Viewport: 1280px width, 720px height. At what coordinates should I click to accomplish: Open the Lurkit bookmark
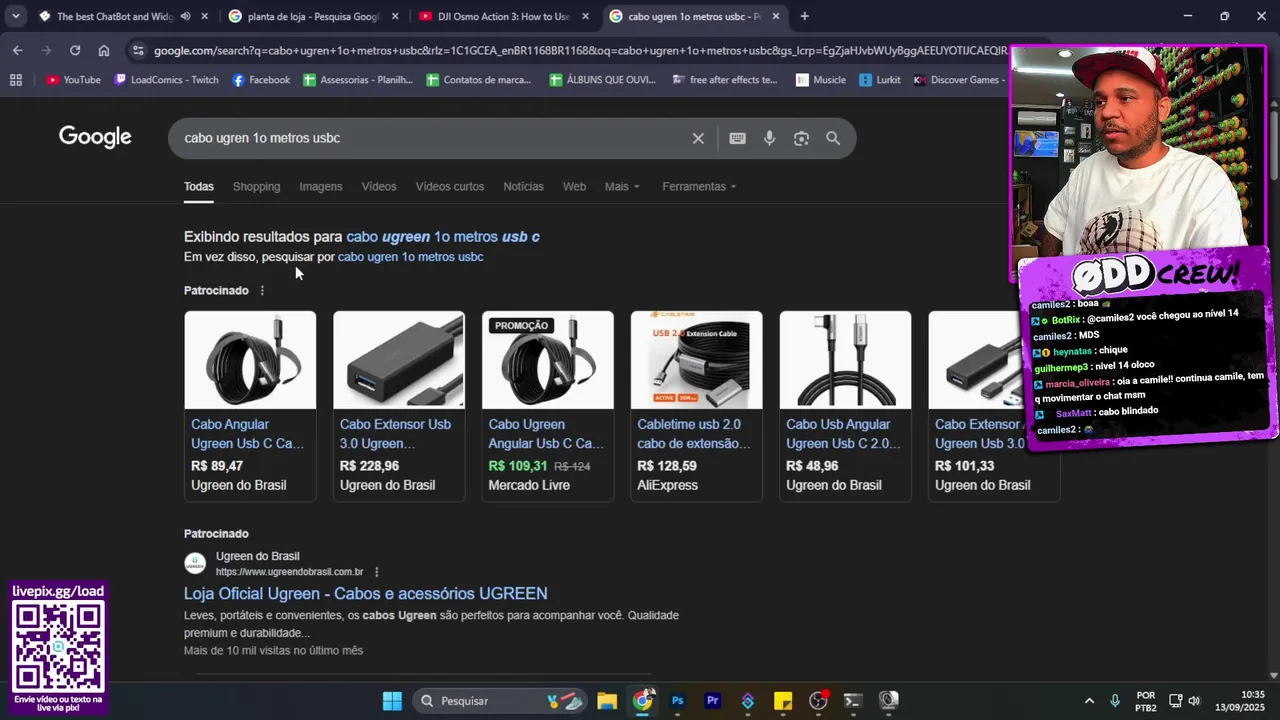[x=879, y=80]
